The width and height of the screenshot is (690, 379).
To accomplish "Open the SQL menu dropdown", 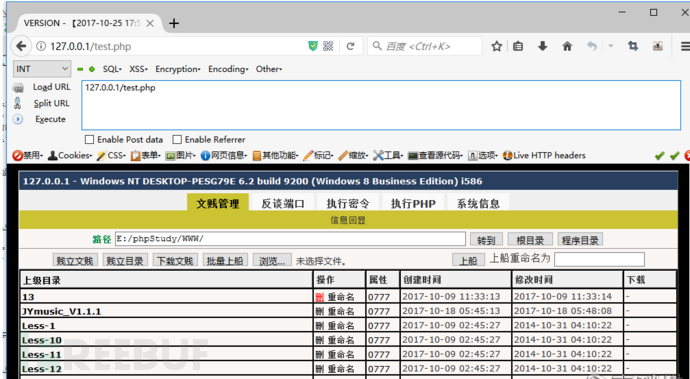I will (x=112, y=69).
